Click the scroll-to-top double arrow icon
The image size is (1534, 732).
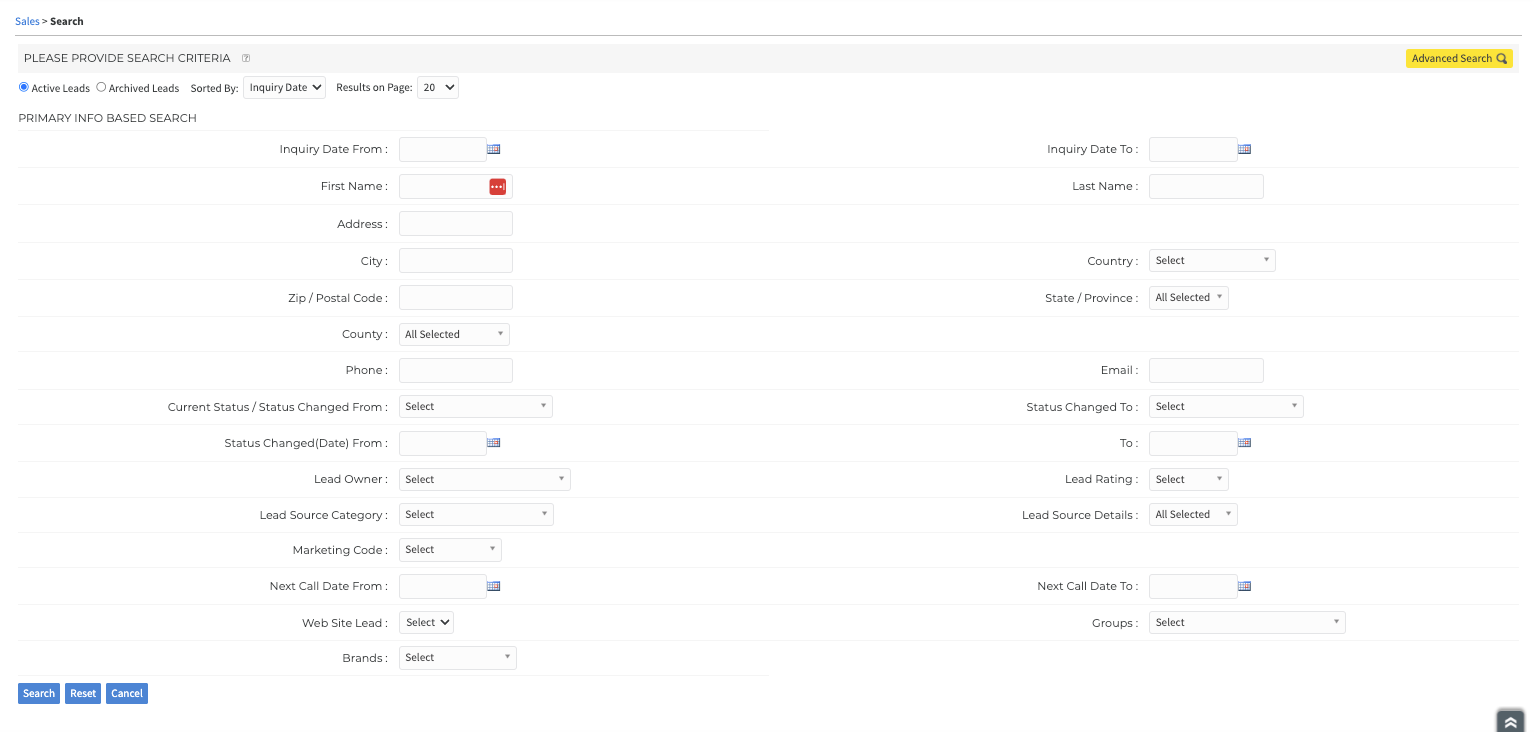tap(1510, 722)
